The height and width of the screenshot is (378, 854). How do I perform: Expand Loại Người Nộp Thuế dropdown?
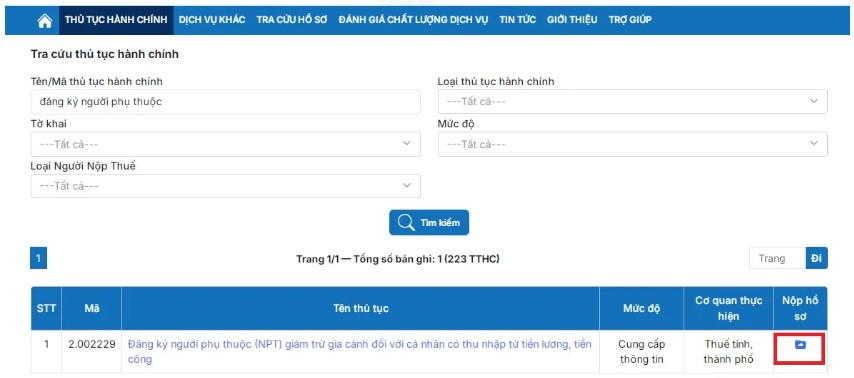click(x=225, y=186)
